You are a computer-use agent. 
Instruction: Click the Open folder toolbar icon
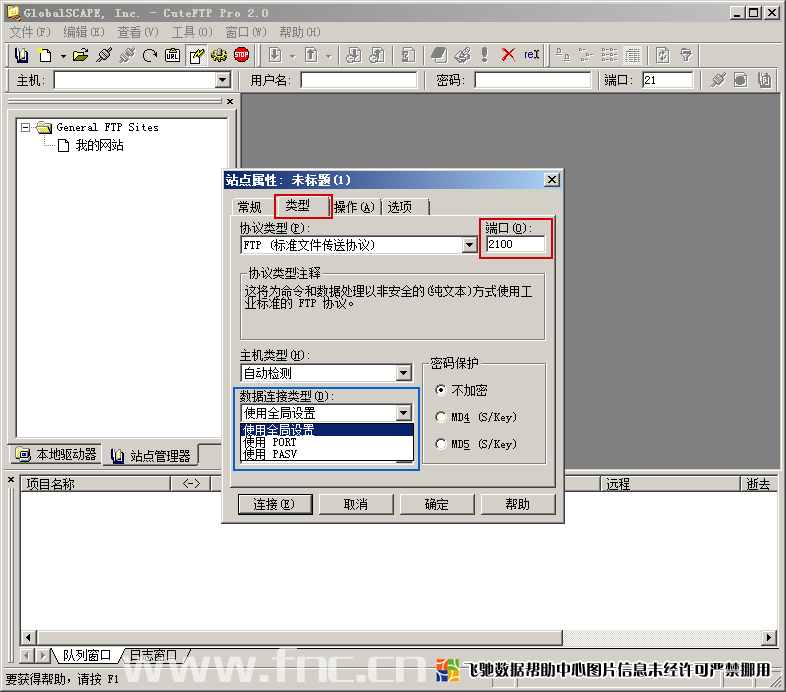pyautogui.click(x=80, y=55)
